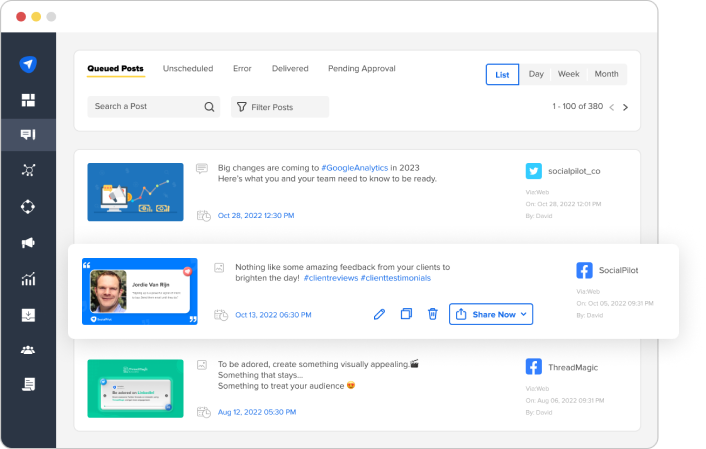Image resolution: width=706 pixels, height=449 pixels.
Task: Click the schedule calendar icon beside Oct 28 date
Action: [x=204, y=216]
